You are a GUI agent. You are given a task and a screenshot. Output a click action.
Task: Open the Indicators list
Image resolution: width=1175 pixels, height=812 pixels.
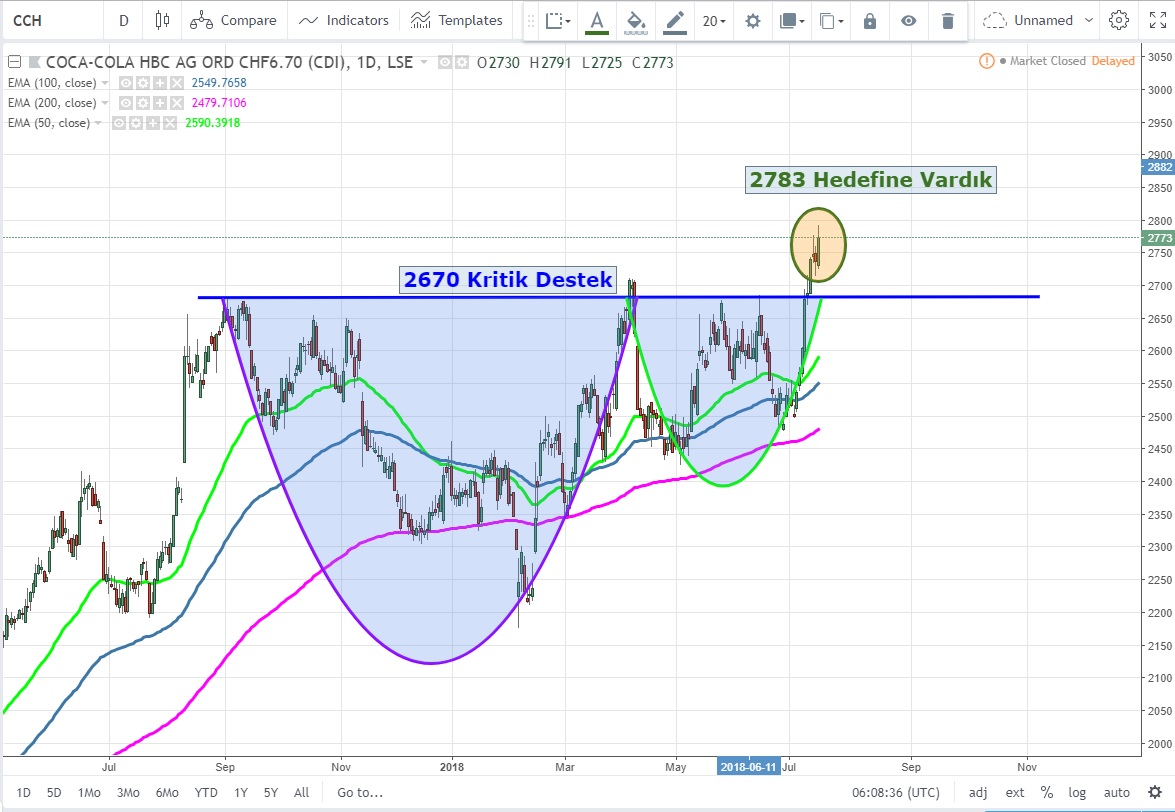(x=343, y=20)
